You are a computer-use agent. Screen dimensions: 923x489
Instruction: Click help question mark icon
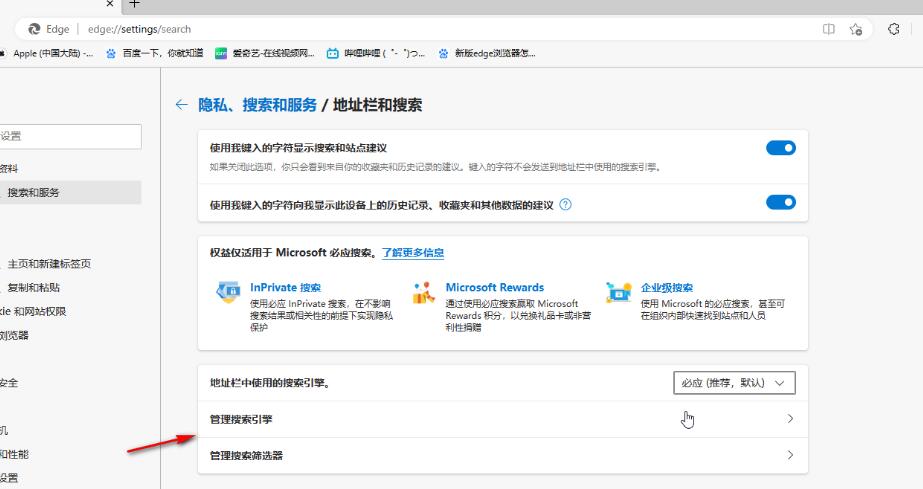tap(565, 205)
